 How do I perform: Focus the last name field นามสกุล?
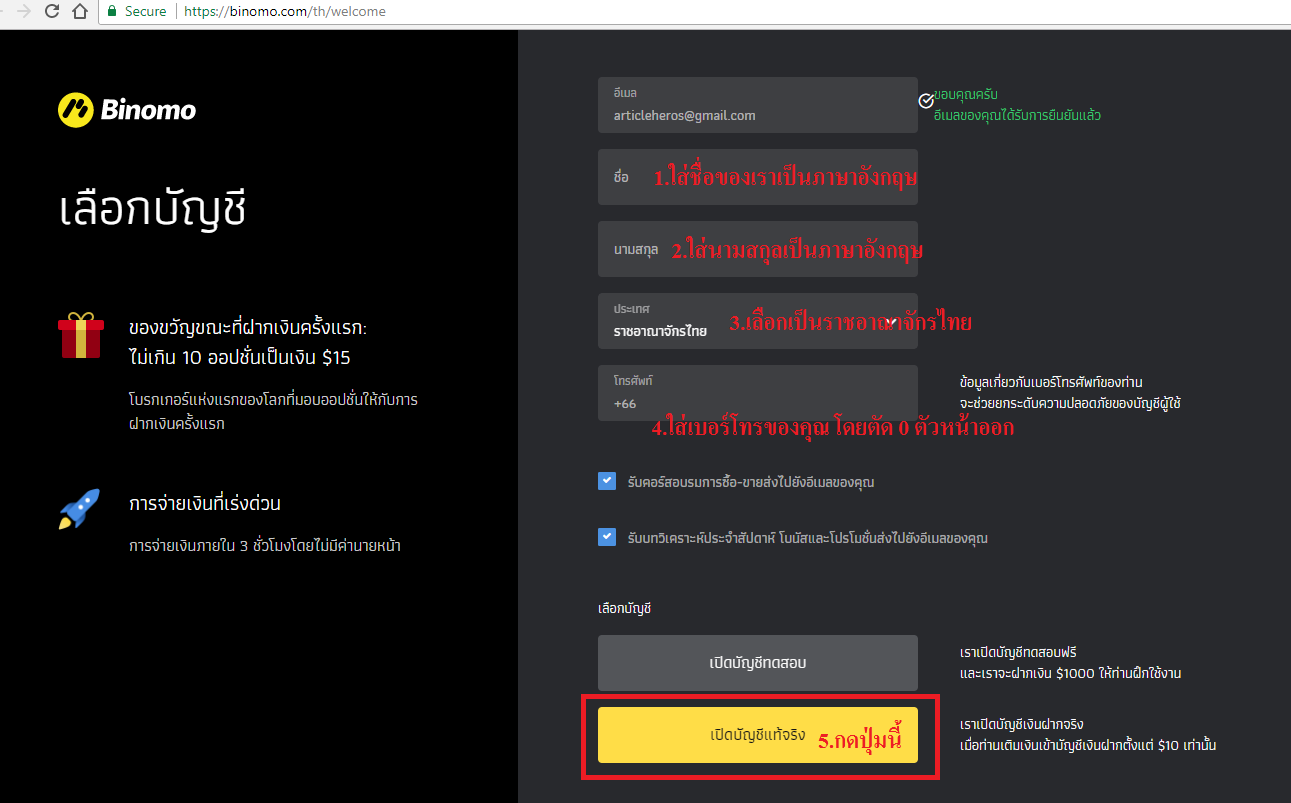pyautogui.click(x=758, y=249)
